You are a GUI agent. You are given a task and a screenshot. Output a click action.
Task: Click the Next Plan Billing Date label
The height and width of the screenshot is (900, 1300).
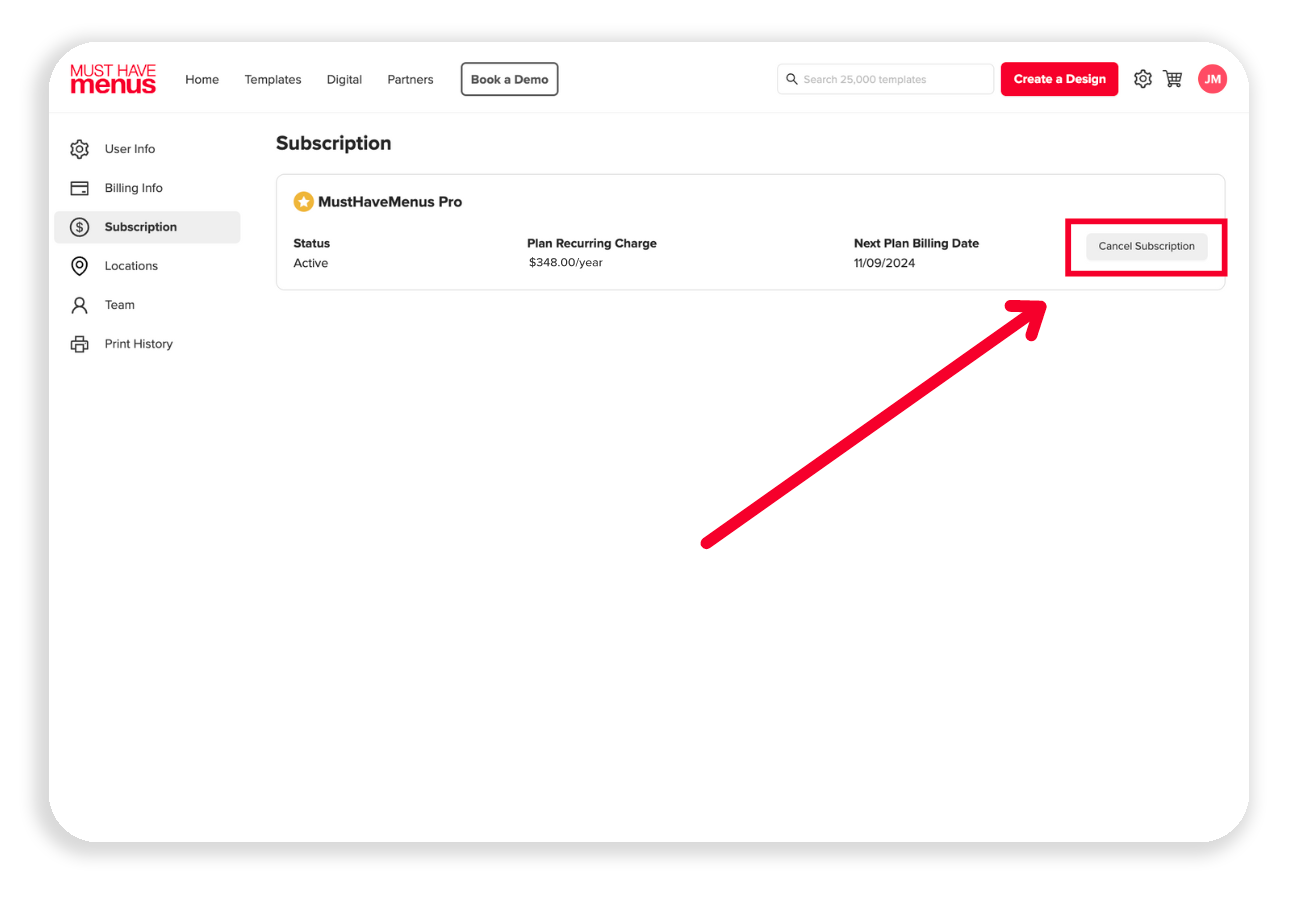(917, 243)
